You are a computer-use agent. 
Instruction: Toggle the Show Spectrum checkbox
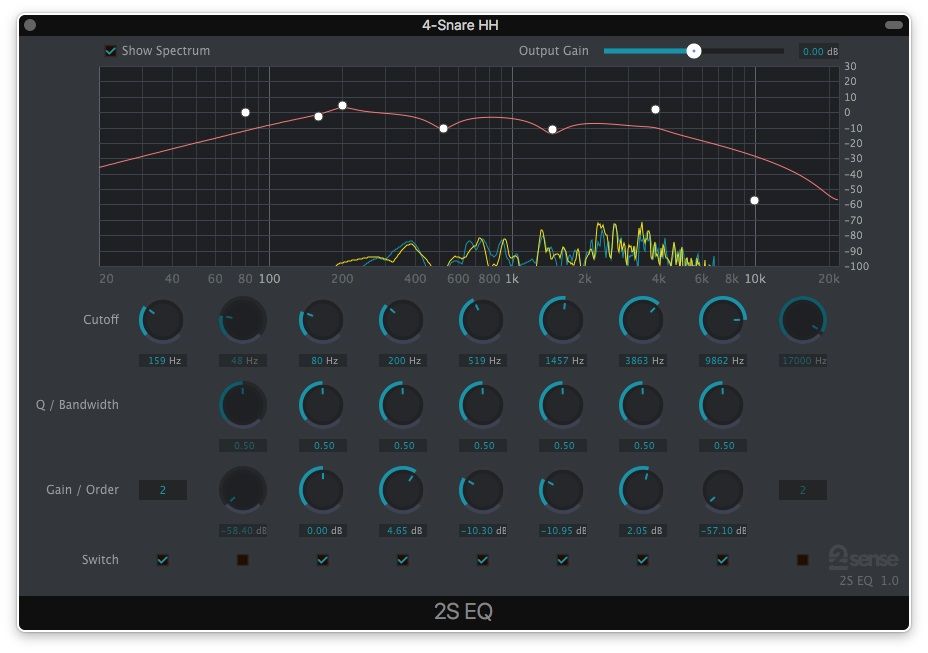(111, 51)
